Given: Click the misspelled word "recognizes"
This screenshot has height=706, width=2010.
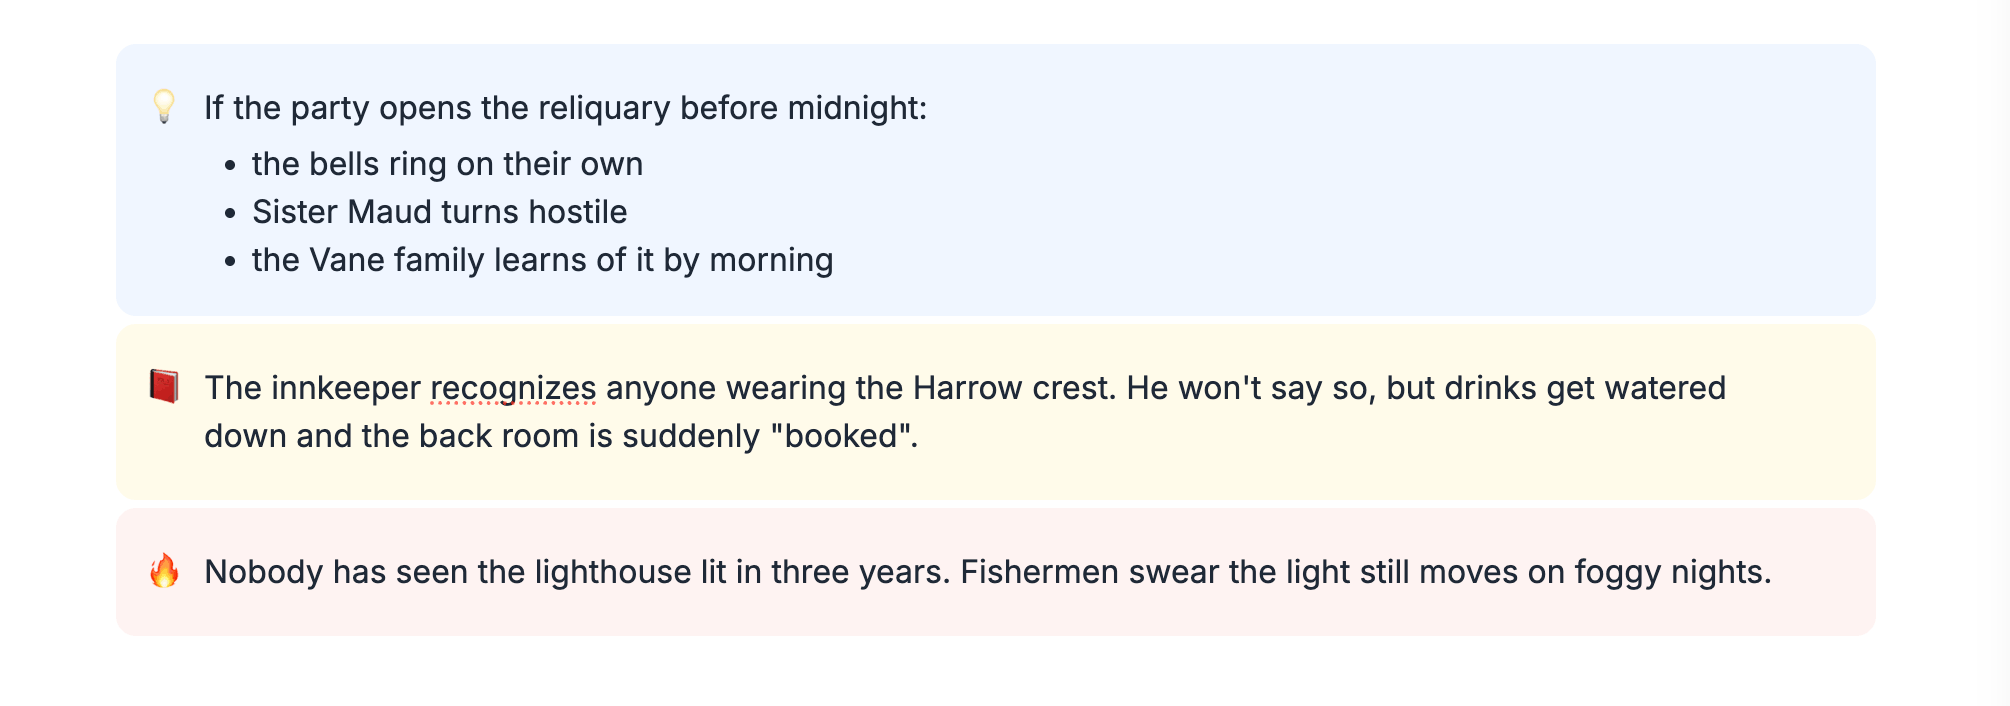Looking at the screenshot, I should coord(513,388).
